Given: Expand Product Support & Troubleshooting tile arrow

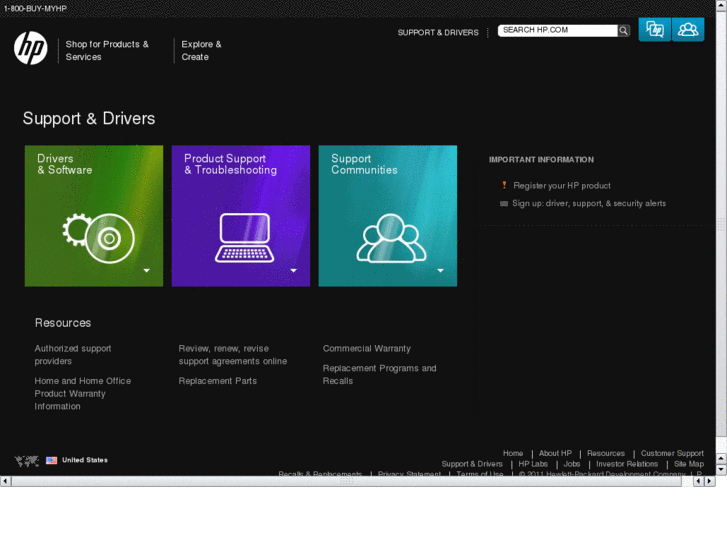Looking at the screenshot, I should coord(294,270).
